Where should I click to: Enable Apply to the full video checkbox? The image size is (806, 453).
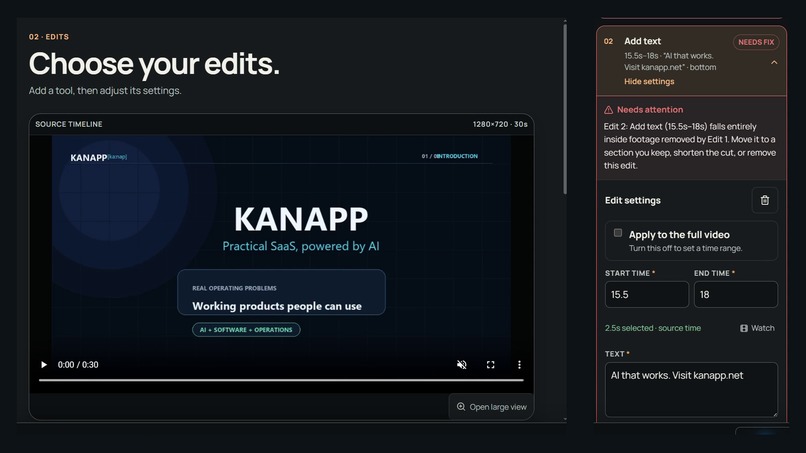coord(618,233)
